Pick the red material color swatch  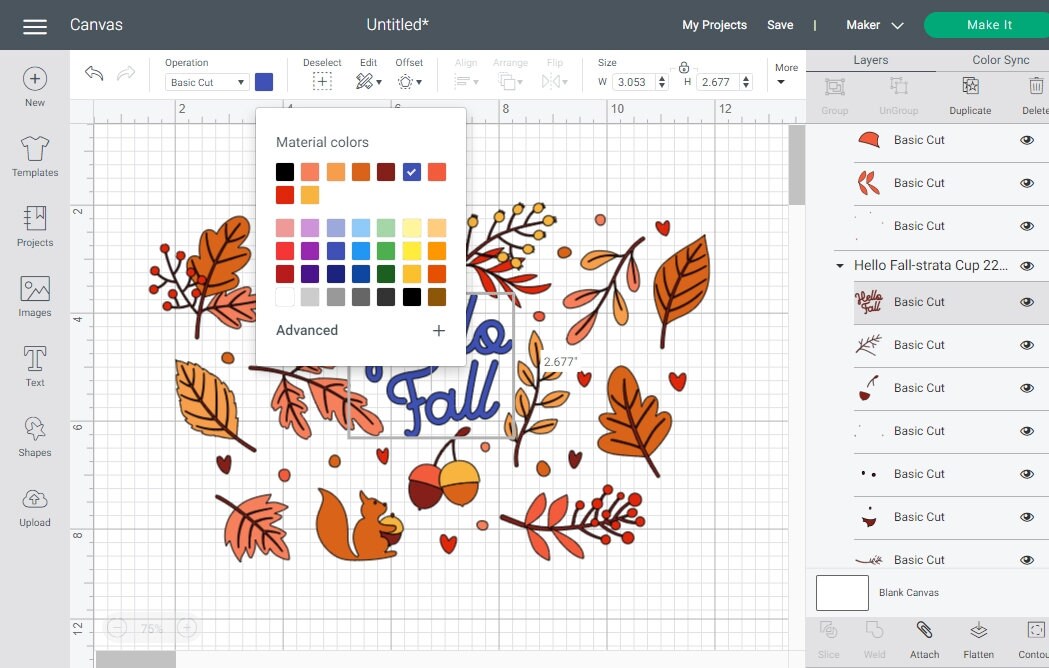[284, 195]
